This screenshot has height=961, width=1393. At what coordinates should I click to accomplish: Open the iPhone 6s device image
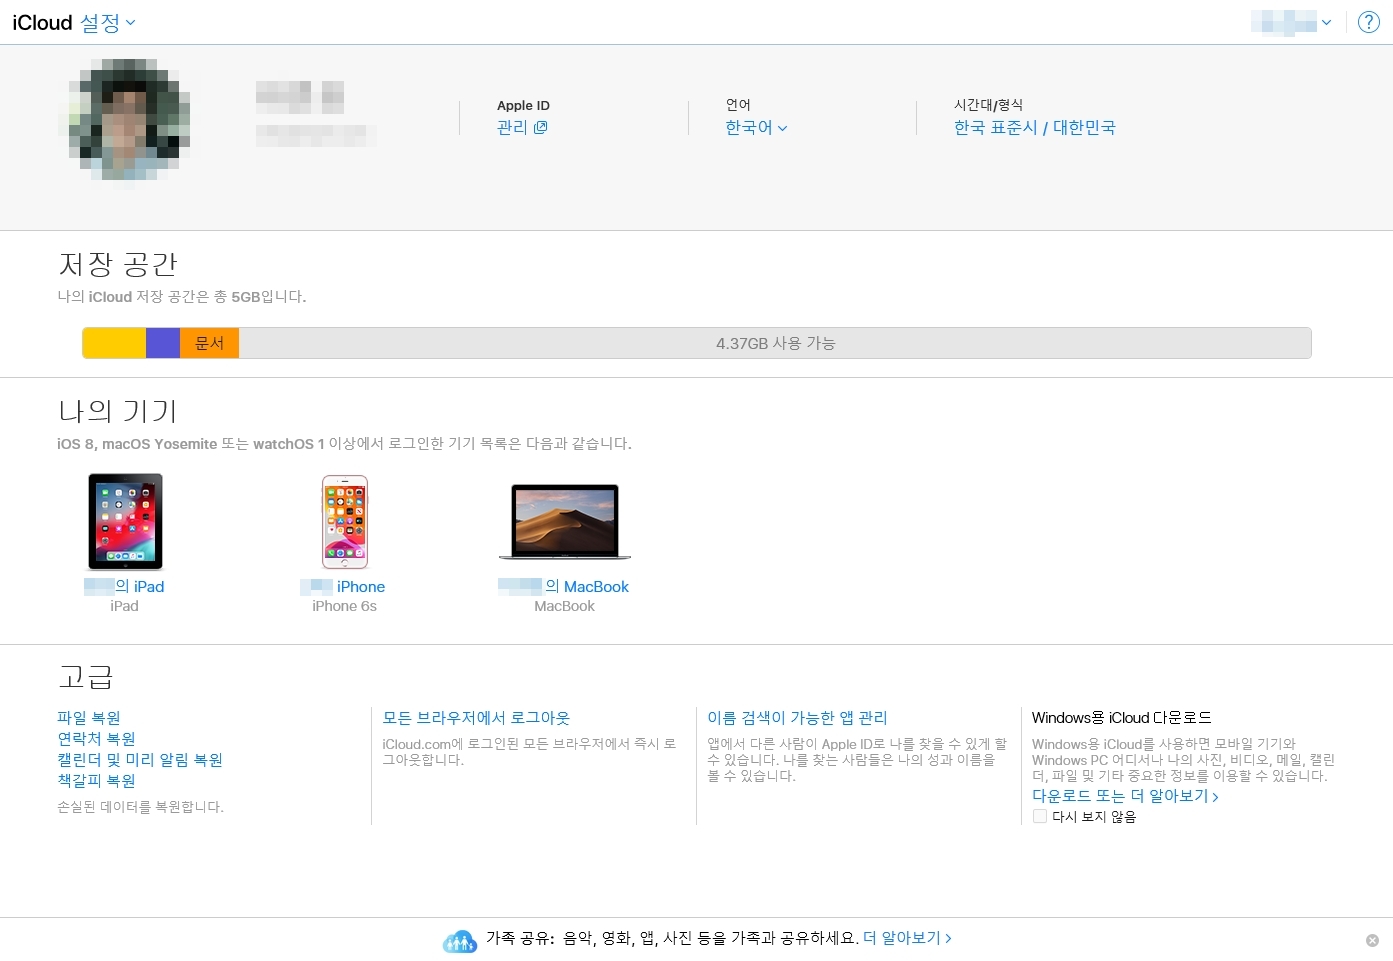345,522
